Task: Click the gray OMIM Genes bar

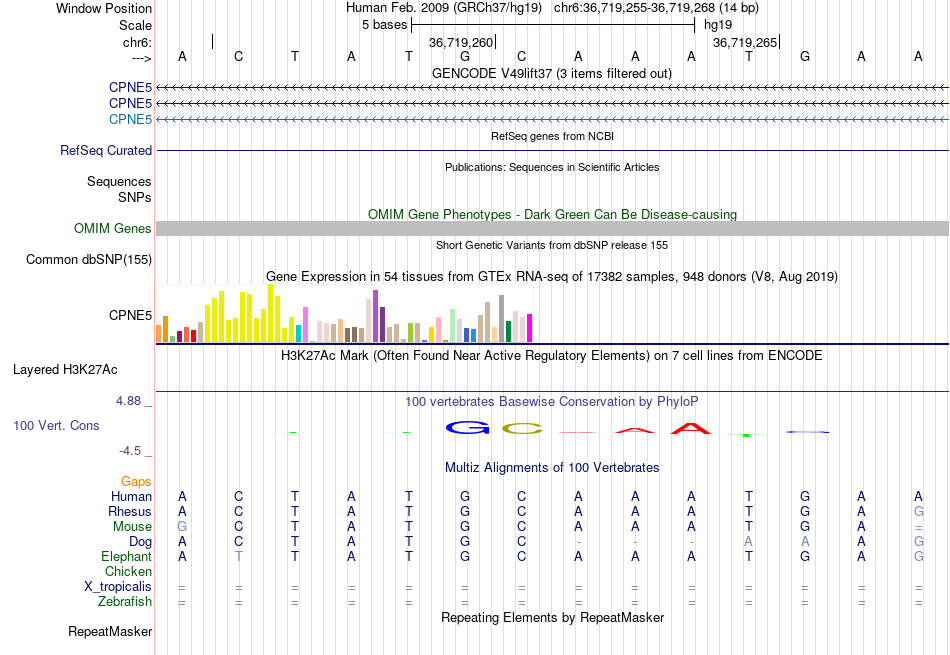Action: [552, 228]
